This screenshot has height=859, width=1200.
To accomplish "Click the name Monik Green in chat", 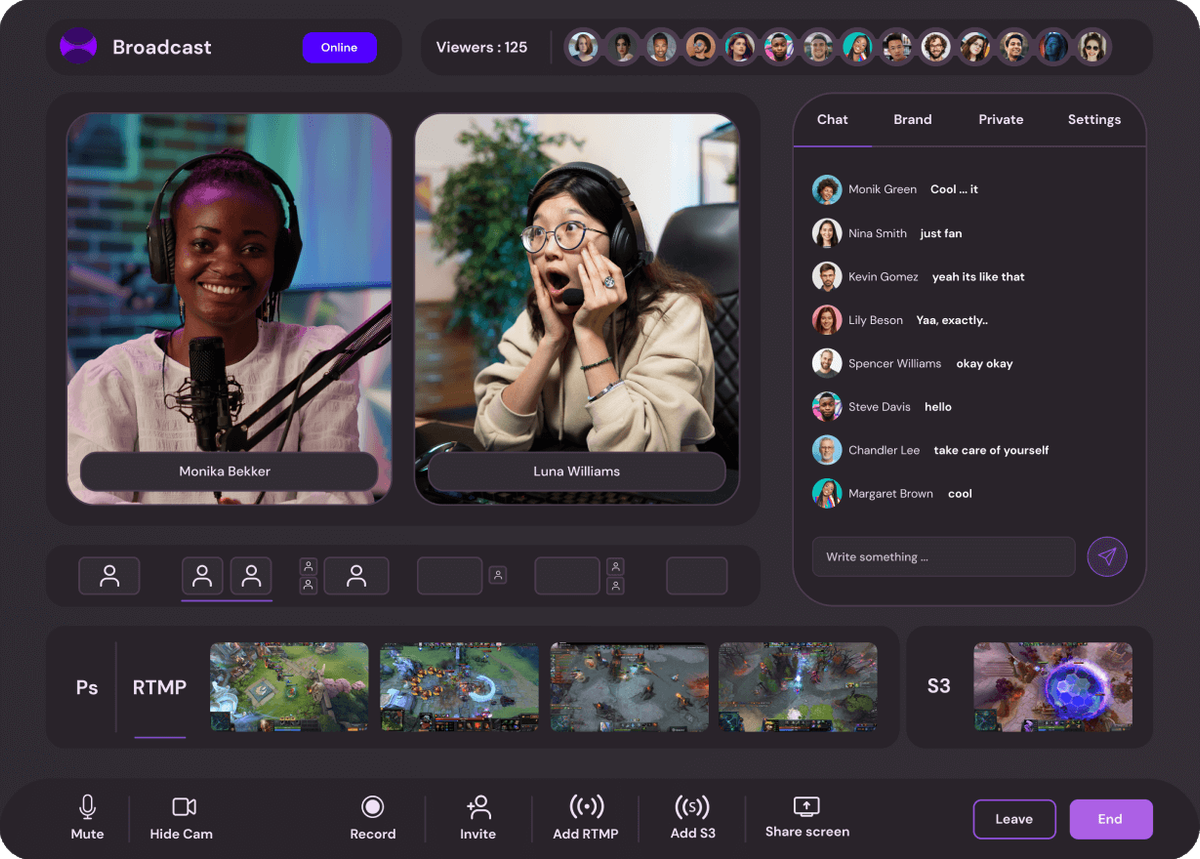I will [x=882, y=189].
